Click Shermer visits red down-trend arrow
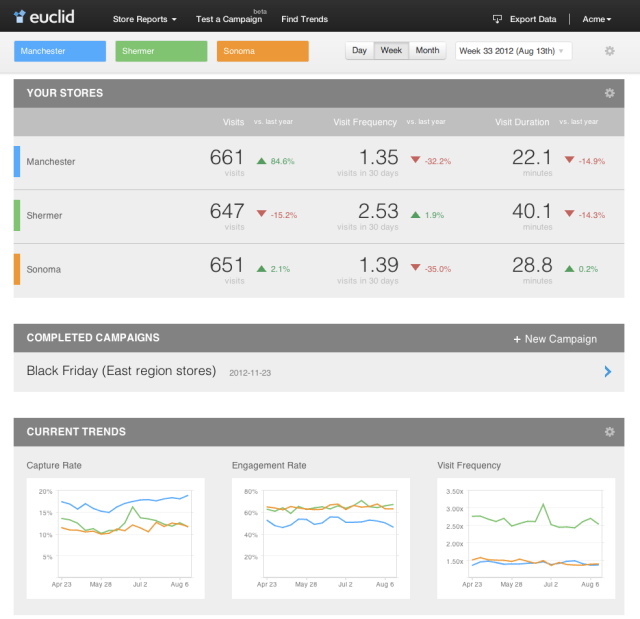 pos(261,214)
